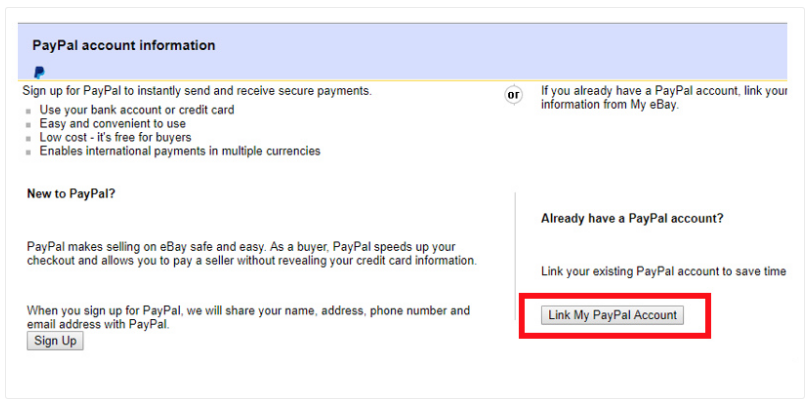Select 'New to PayPal?' heading text
This screenshot has height=406, width=810.
coord(71,194)
